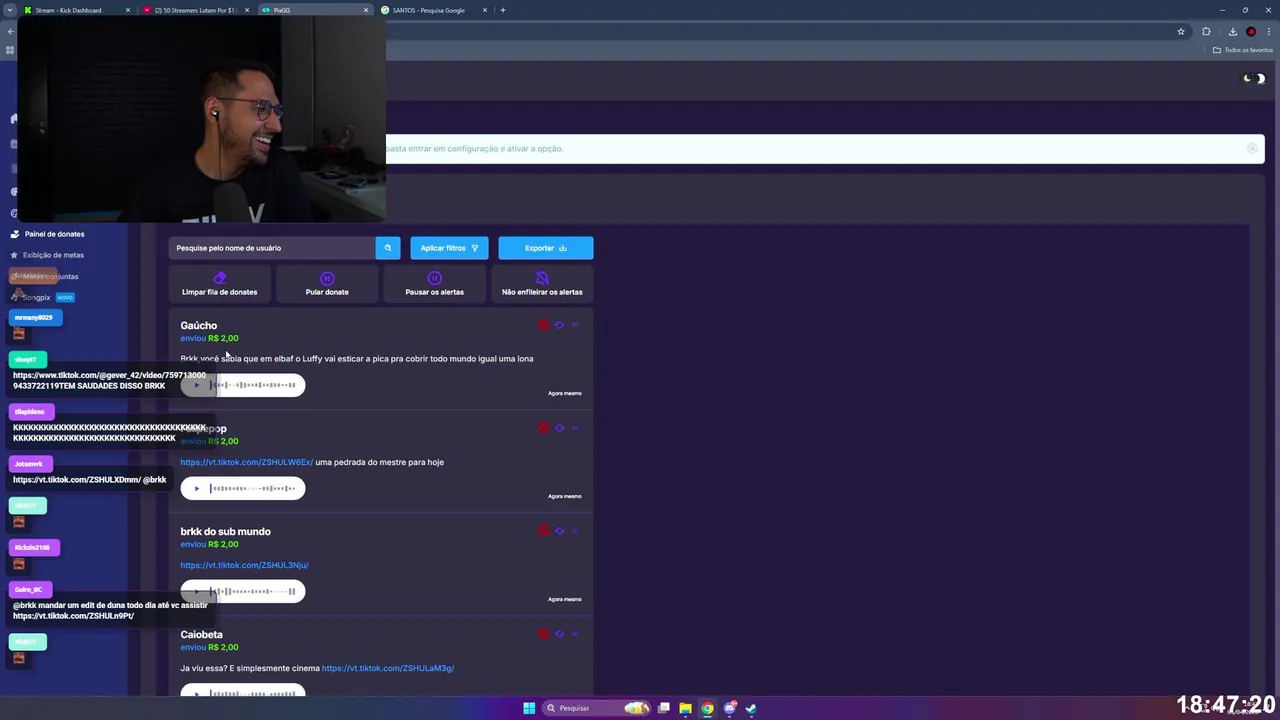Play audio of uma pedrada do mestre donation

pyautogui.click(x=197, y=488)
